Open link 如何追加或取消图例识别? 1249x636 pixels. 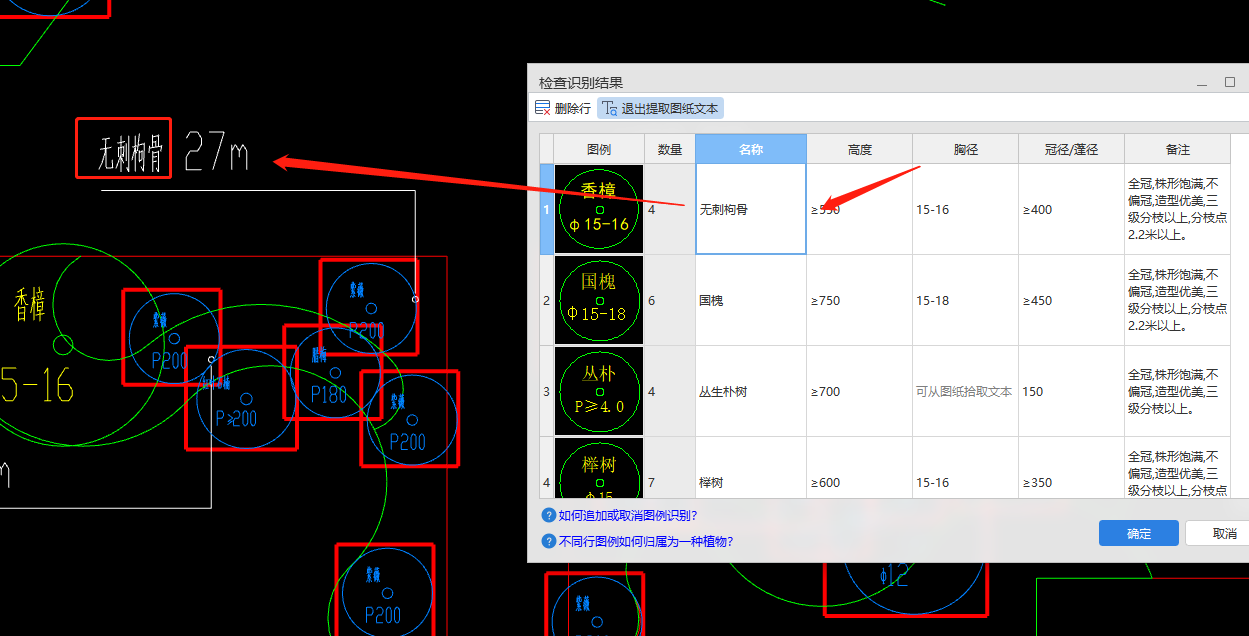628,516
